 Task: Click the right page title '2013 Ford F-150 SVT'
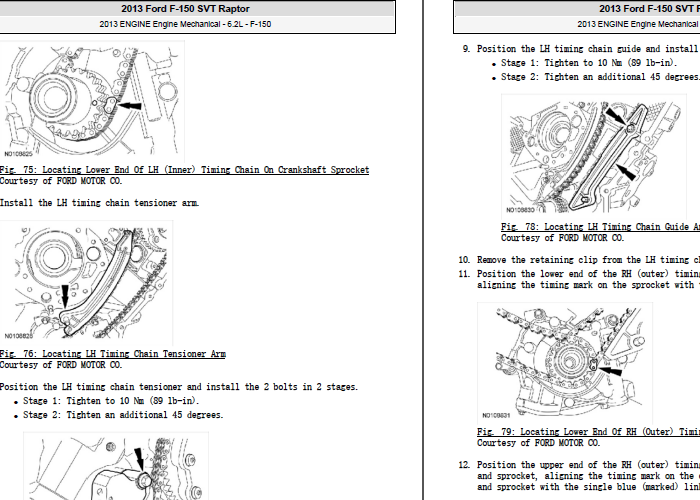[x=649, y=8]
